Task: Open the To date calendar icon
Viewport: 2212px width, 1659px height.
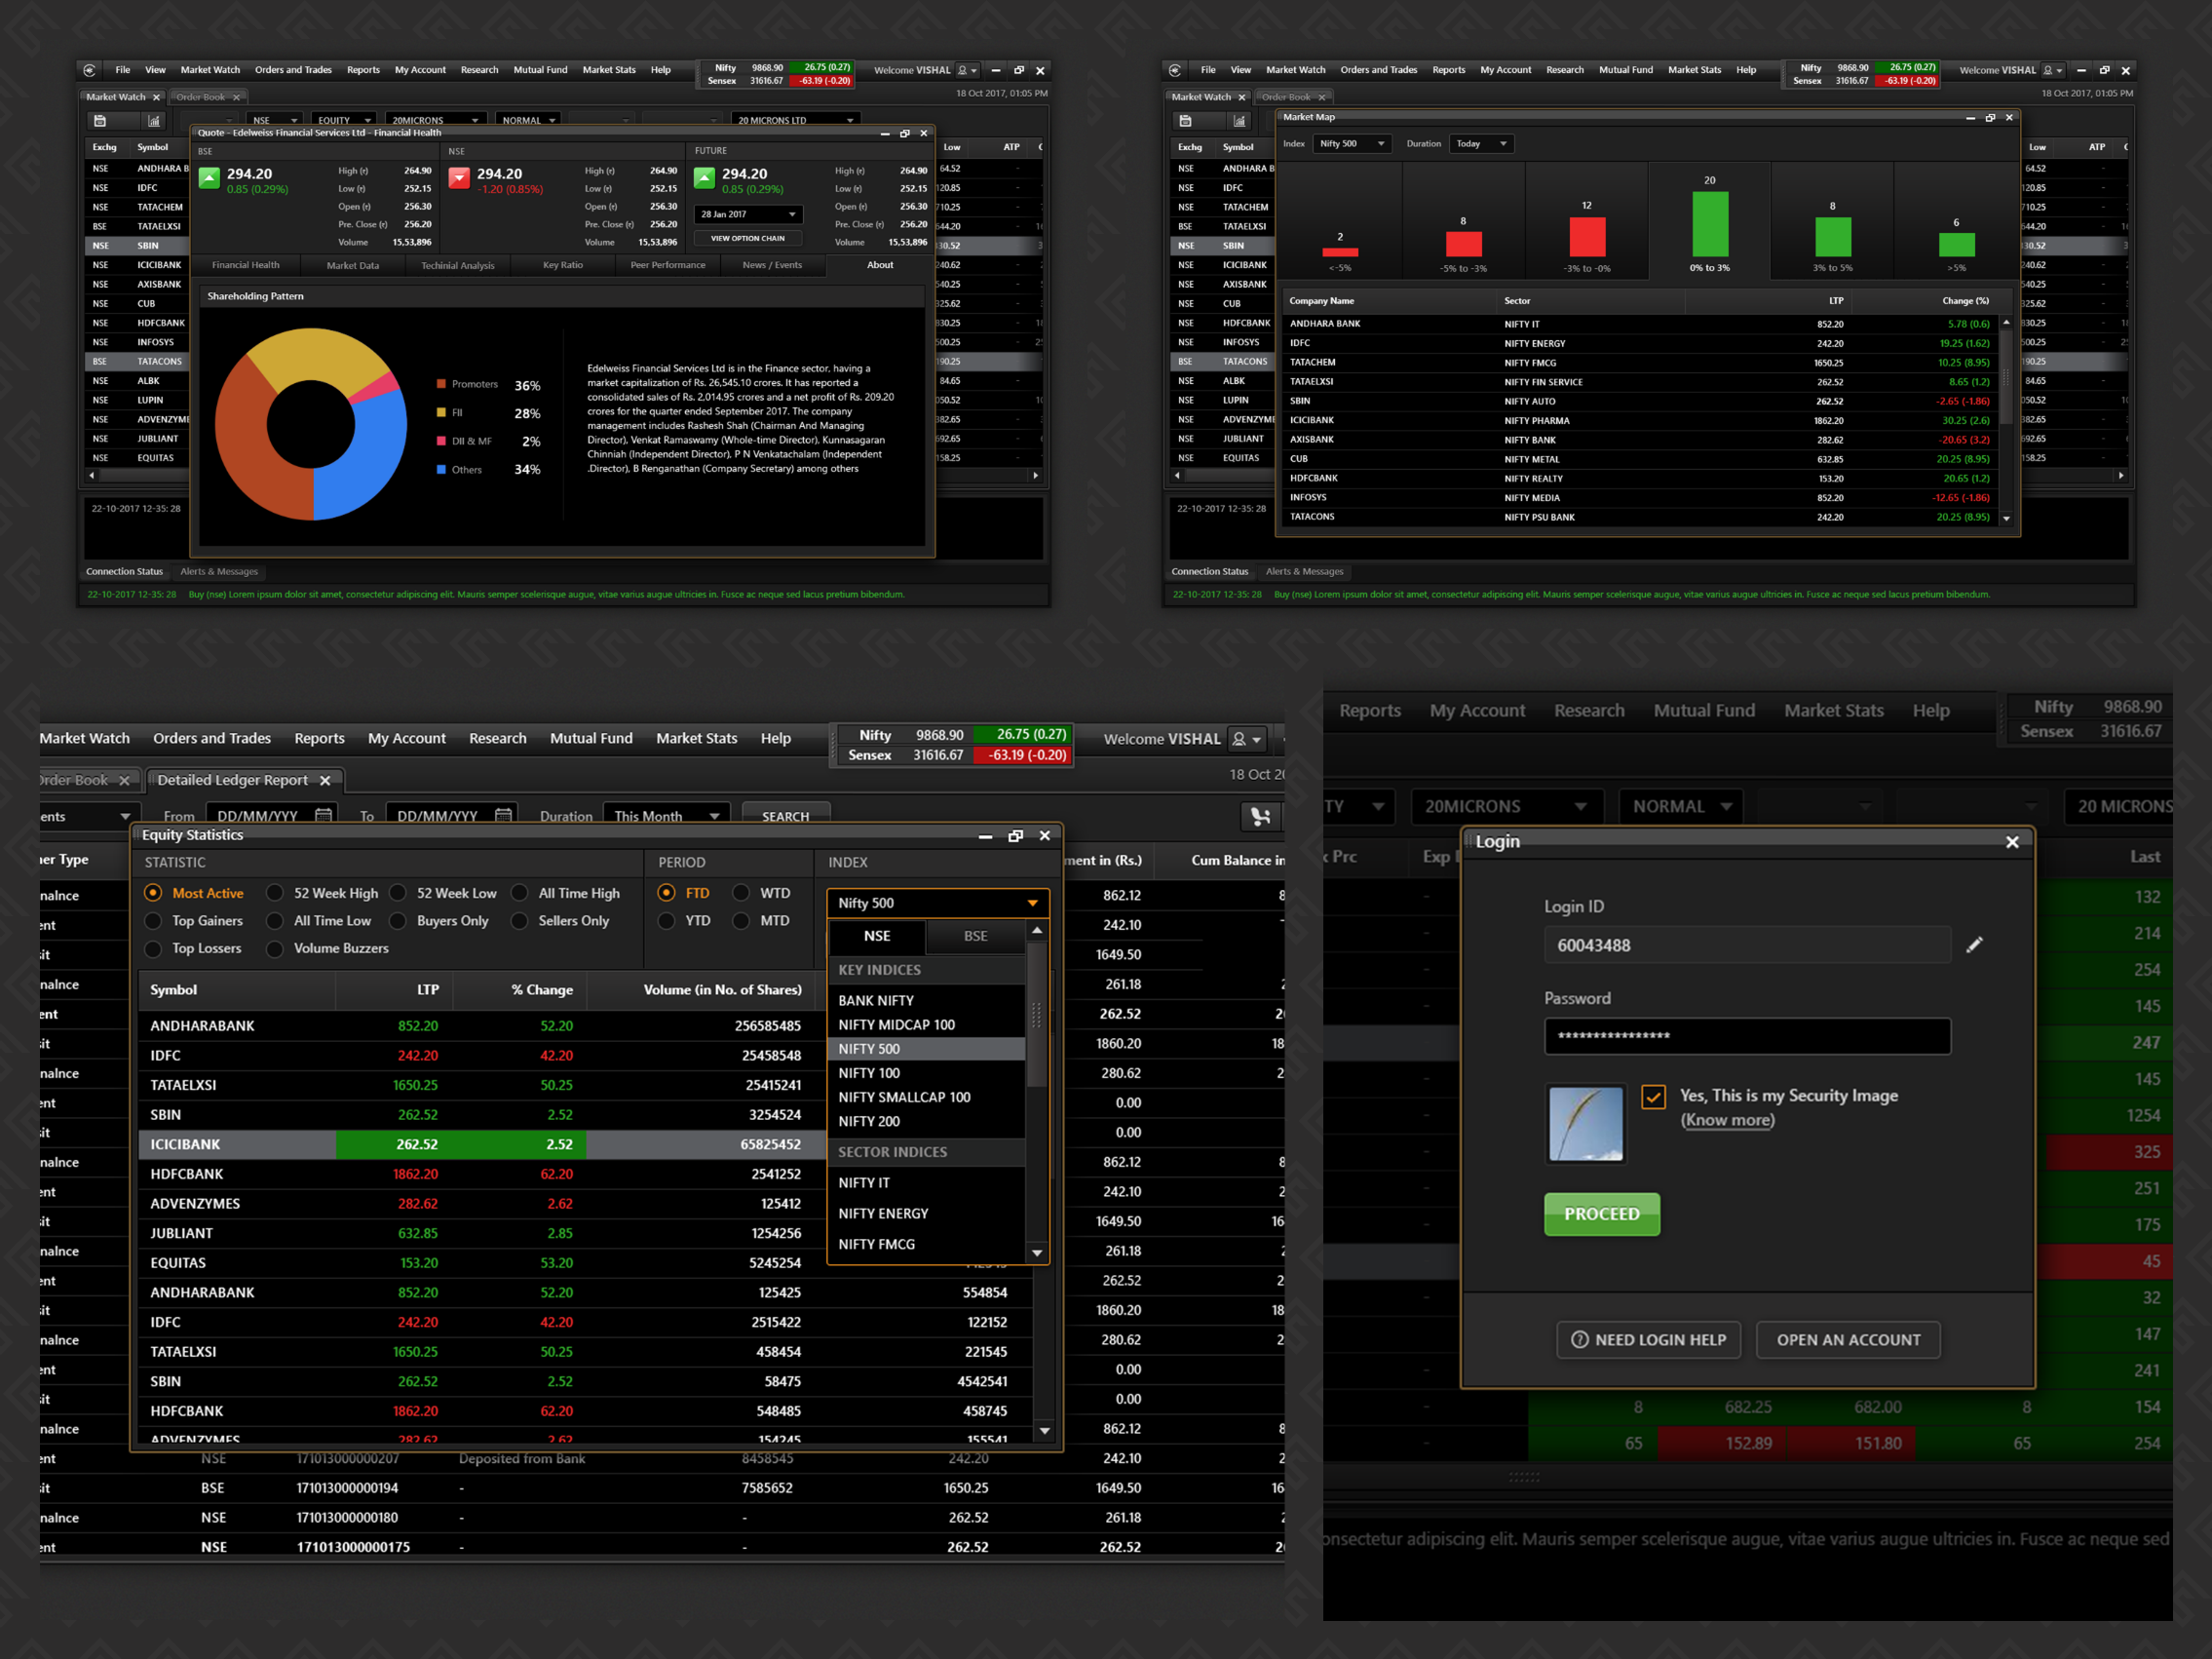Action: click(503, 815)
